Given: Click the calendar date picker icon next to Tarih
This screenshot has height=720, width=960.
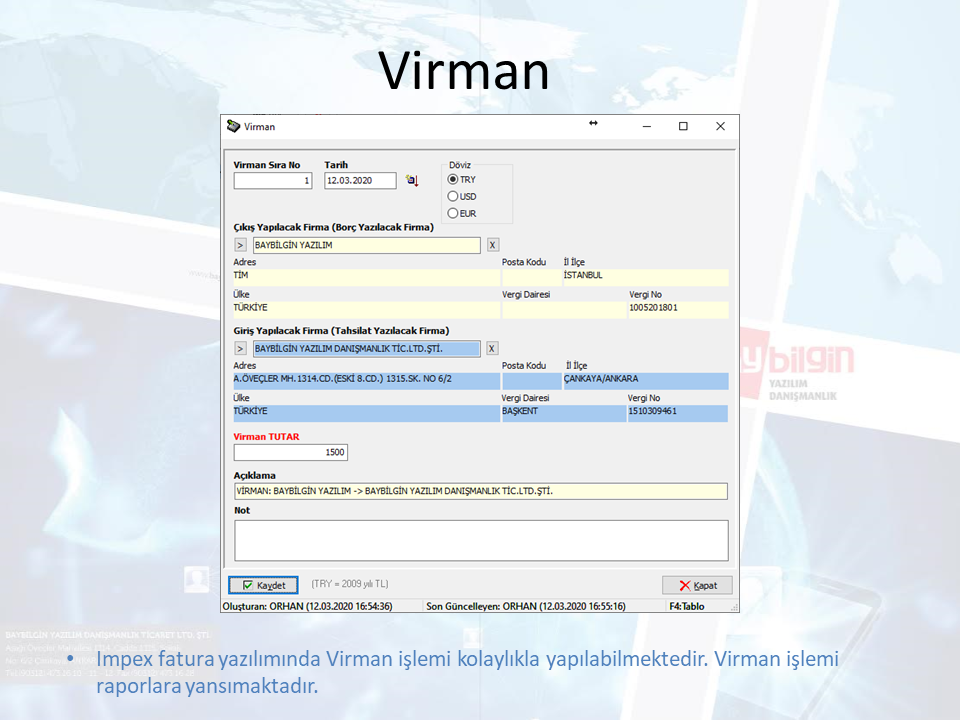Looking at the screenshot, I should [412, 181].
